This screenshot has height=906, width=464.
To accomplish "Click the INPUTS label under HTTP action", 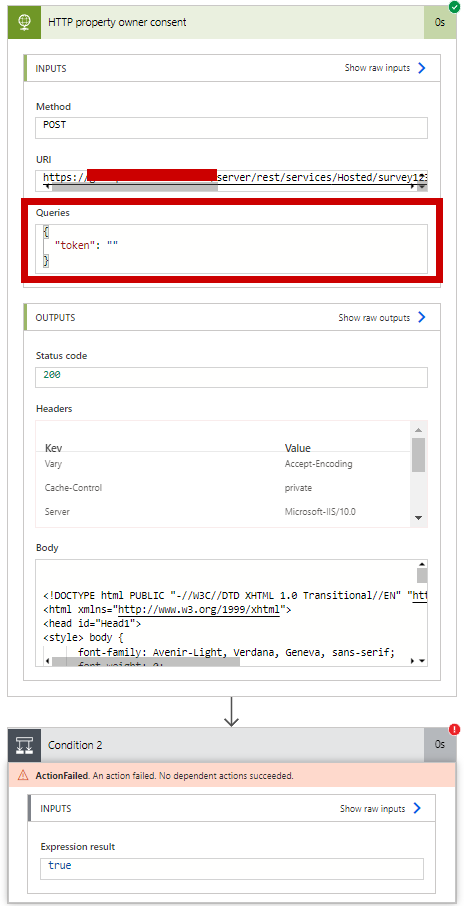I will pos(51,68).
